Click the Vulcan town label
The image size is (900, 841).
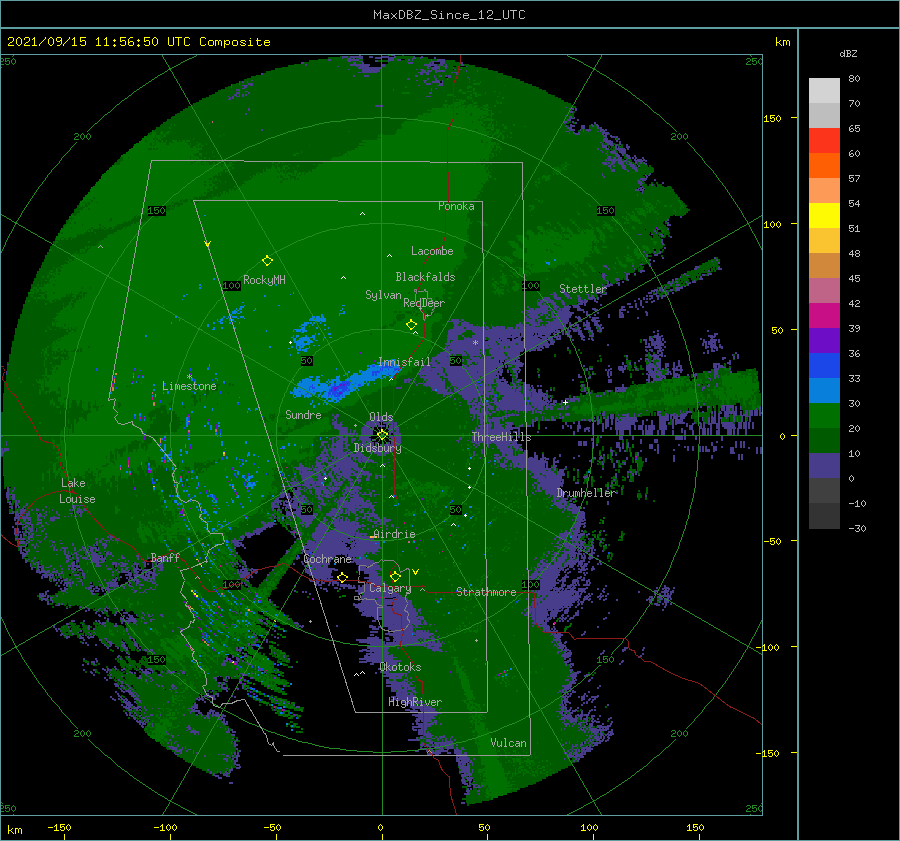[509, 743]
